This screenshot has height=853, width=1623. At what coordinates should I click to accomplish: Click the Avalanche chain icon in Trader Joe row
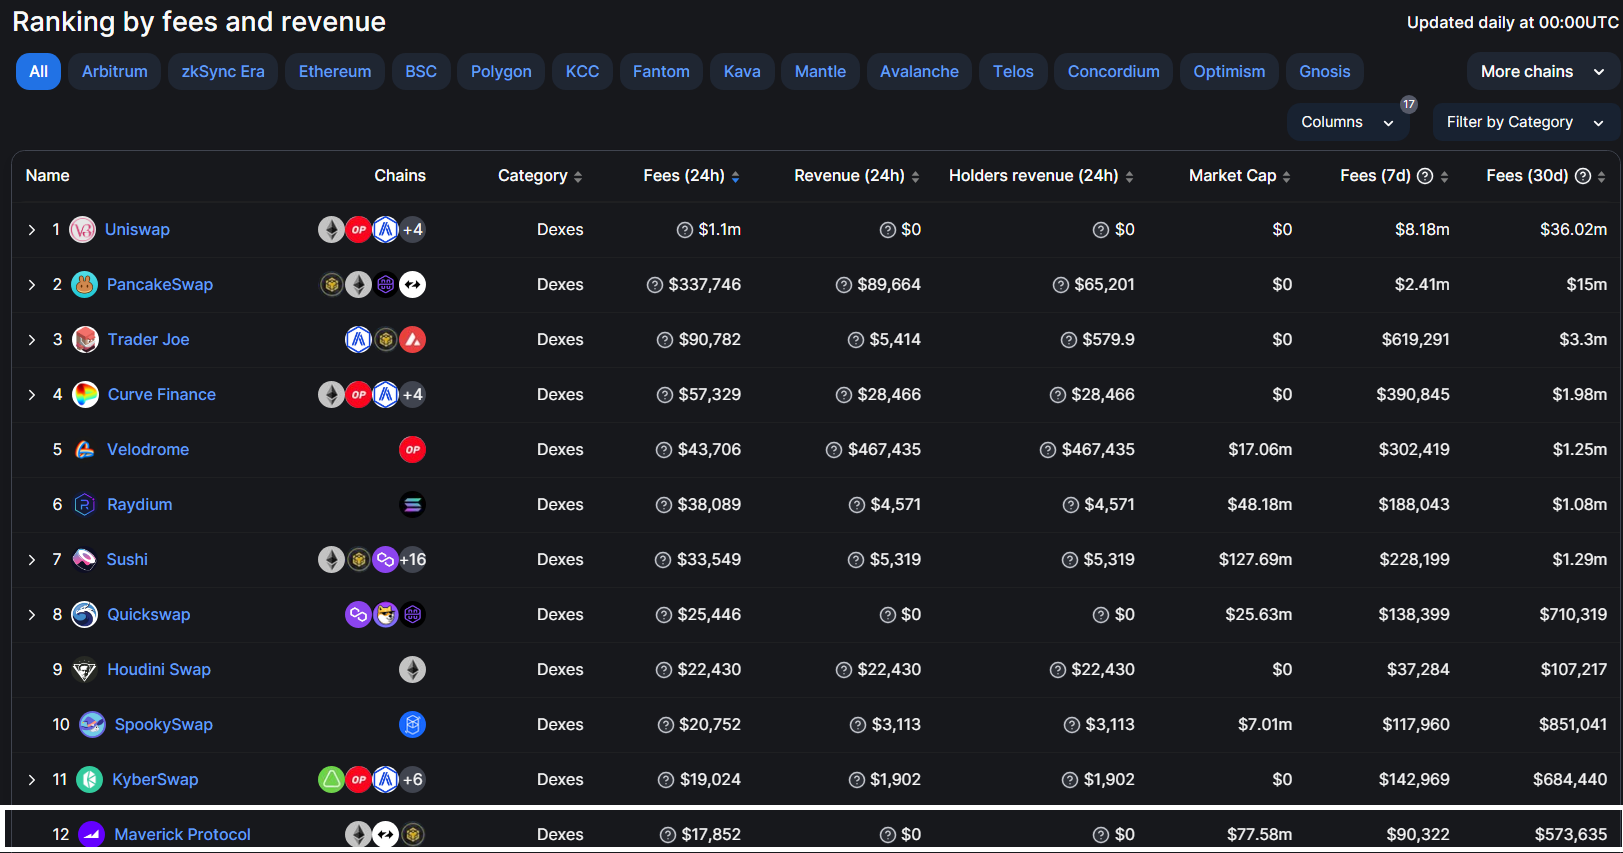pyautogui.click(x=412, y=340)
